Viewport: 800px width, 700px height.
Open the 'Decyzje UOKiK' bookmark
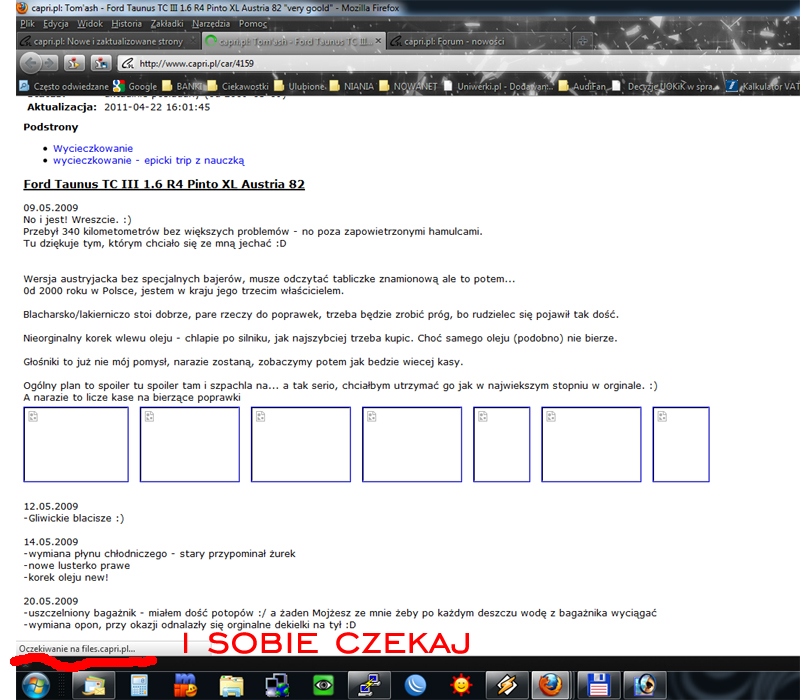coord(665,86)
